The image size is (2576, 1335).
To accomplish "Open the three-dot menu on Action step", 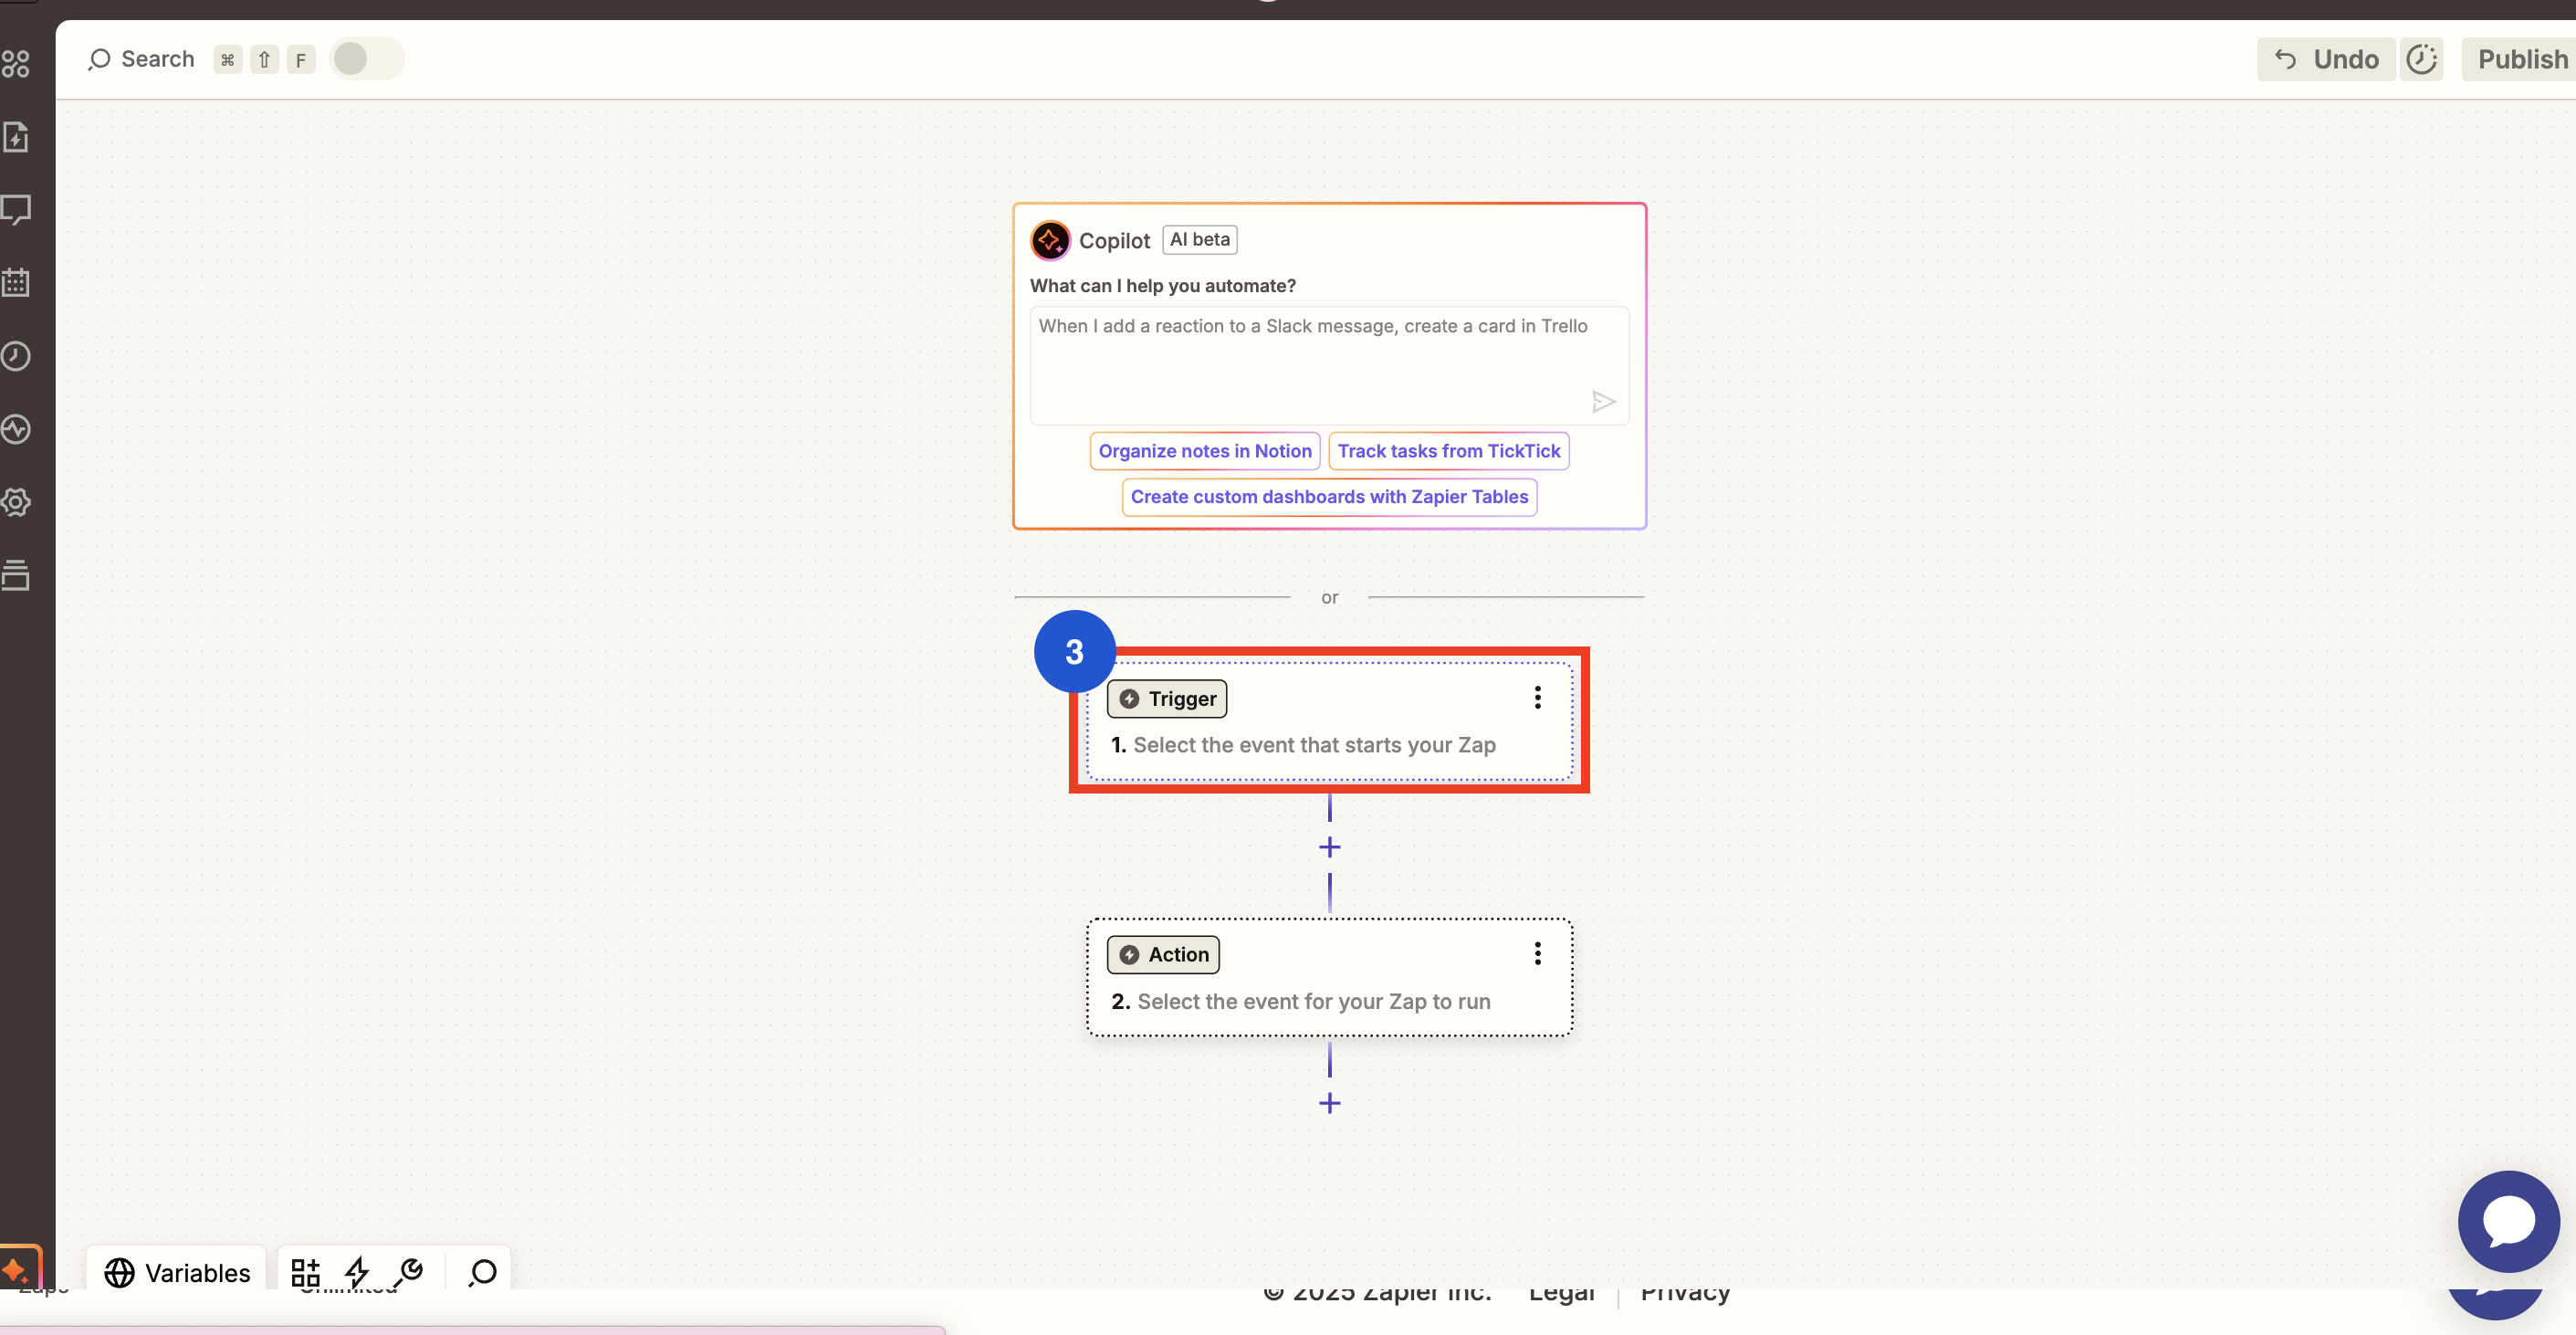I will coord(1537,954).
